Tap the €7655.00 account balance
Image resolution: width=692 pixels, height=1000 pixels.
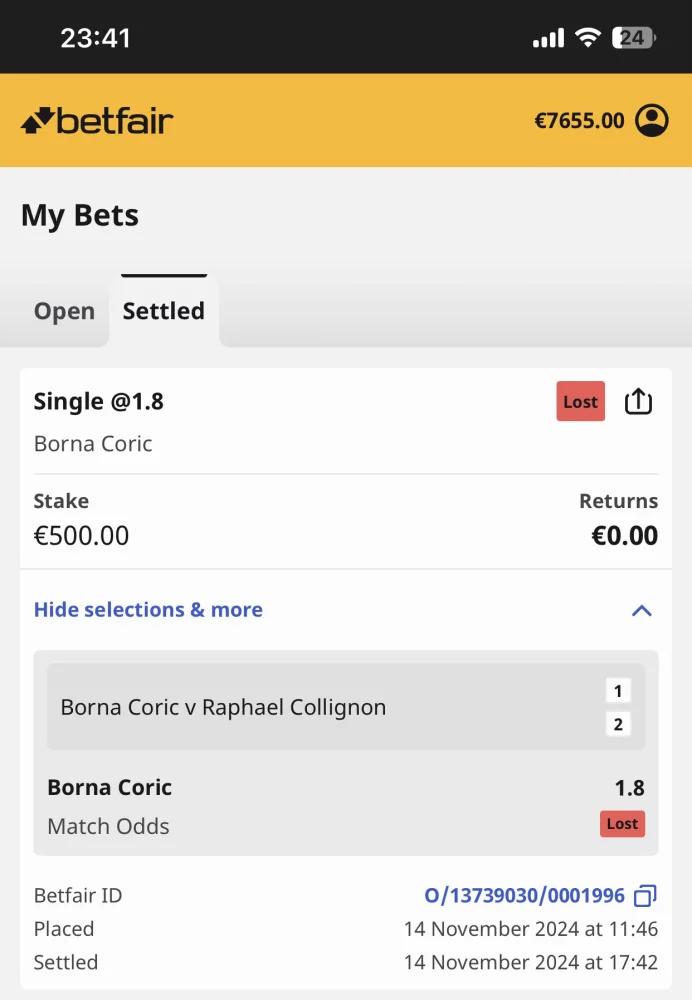[579, 121]
